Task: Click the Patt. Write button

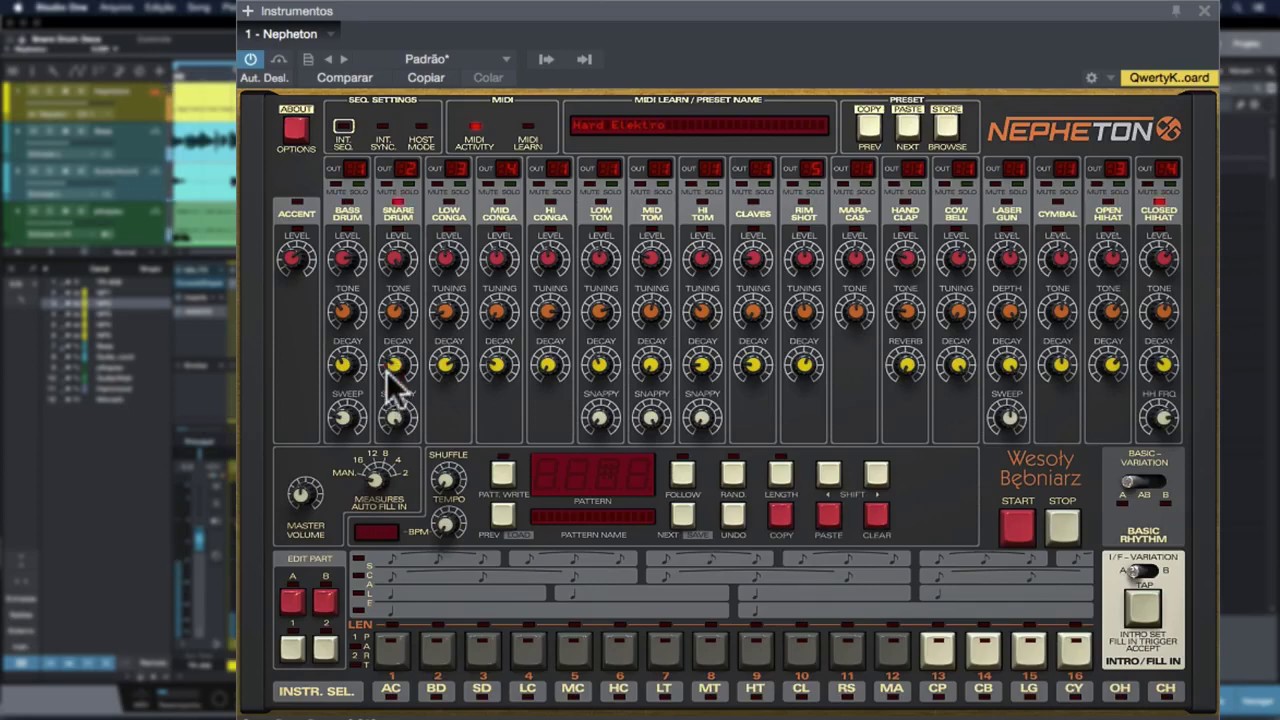Action: tap(503, 473)
